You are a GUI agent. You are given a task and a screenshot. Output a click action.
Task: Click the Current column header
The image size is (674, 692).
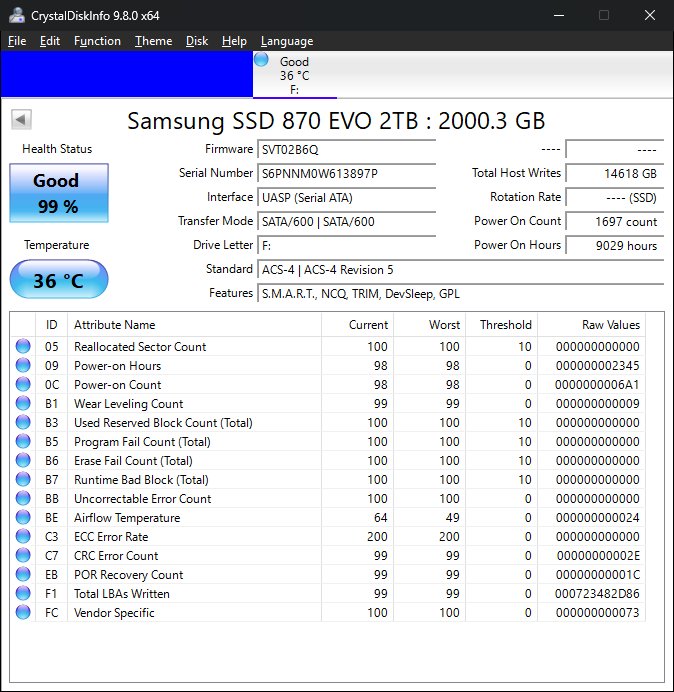(357, 325)
